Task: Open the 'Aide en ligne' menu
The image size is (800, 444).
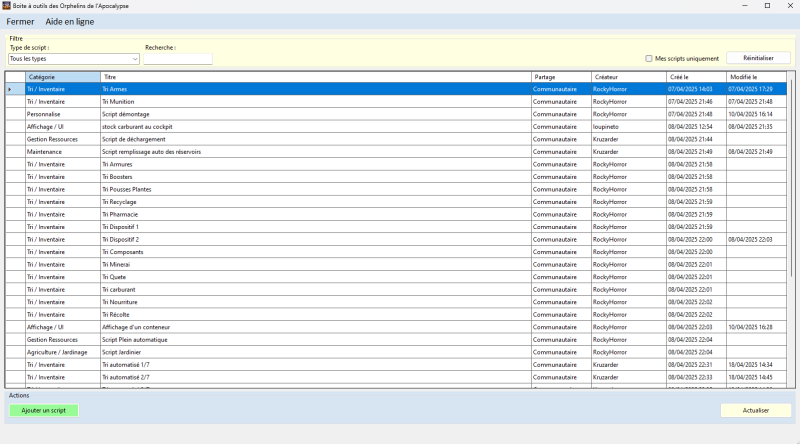Action: (x=70, y=21)
